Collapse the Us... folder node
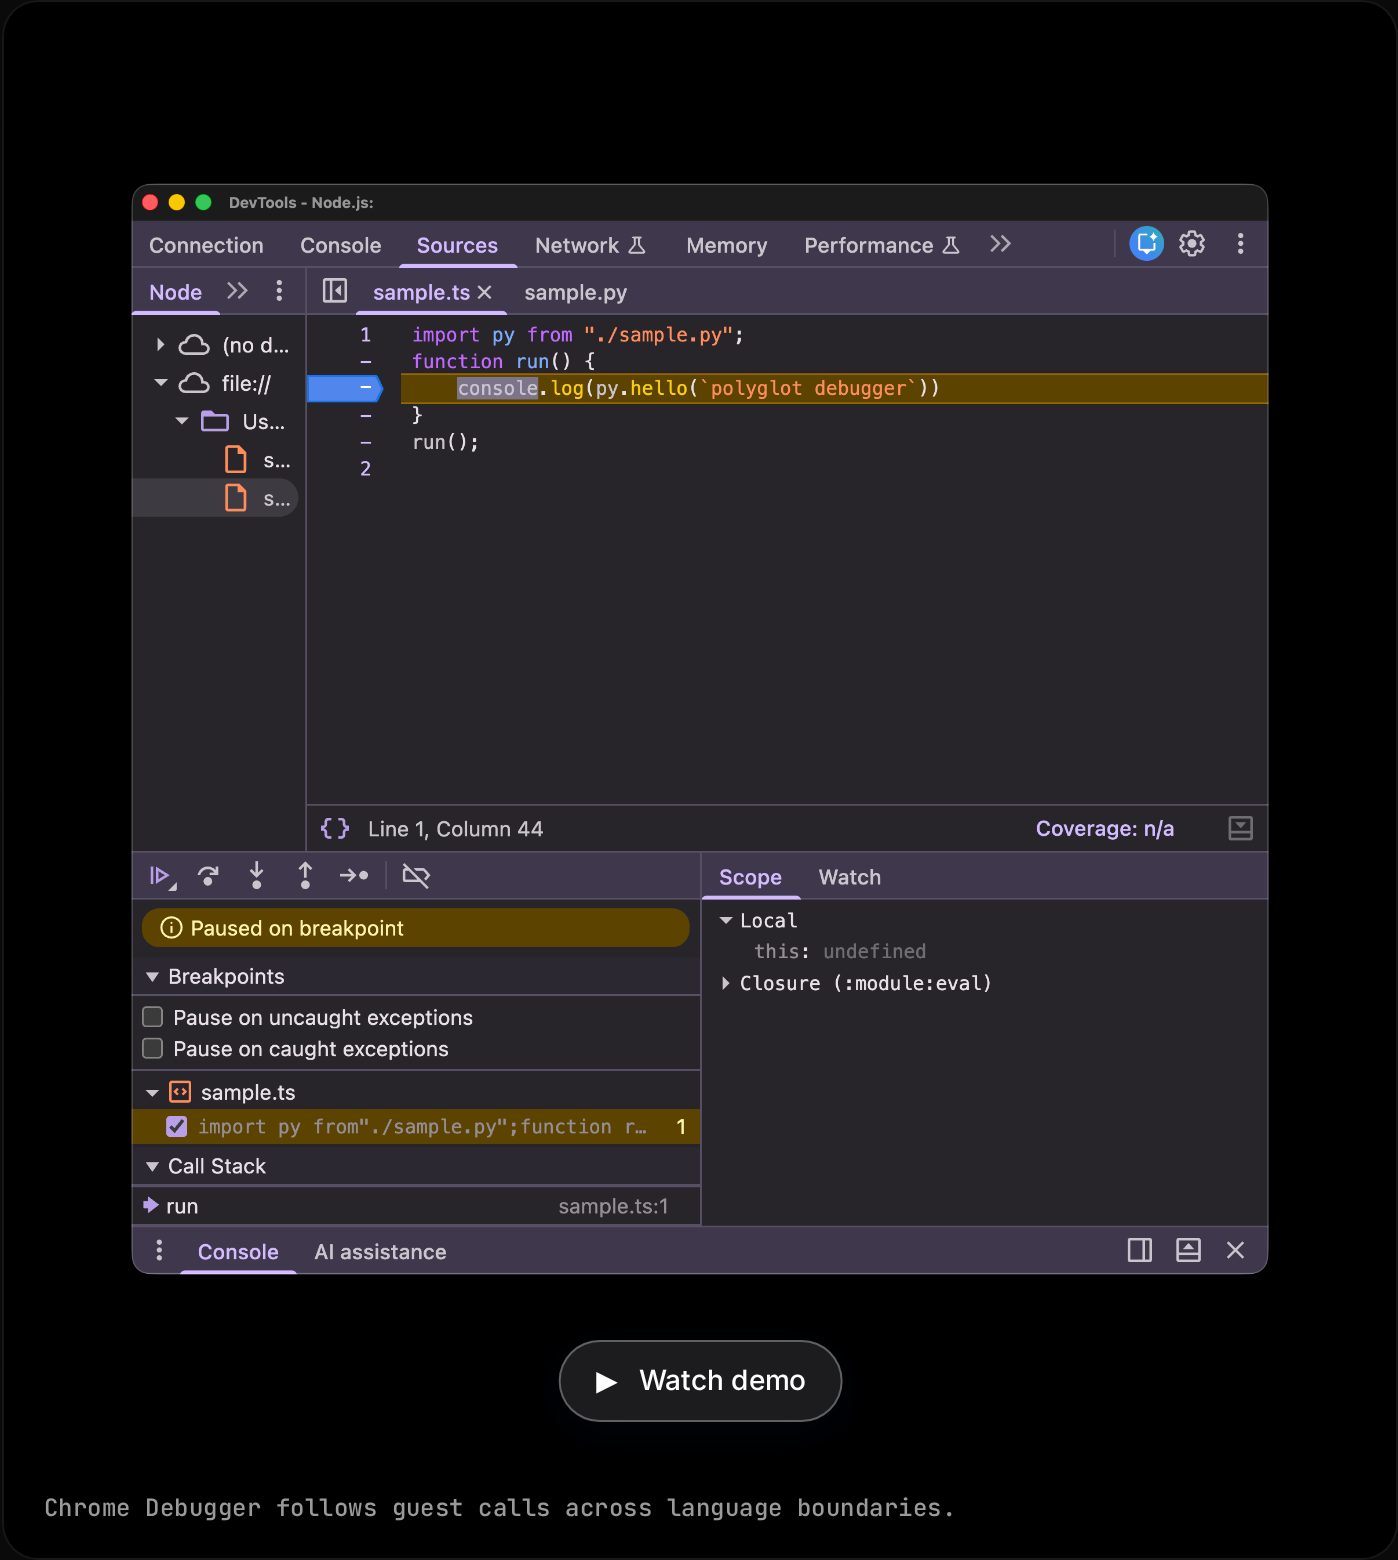The image size is (1398, 1560). point(182,421)
